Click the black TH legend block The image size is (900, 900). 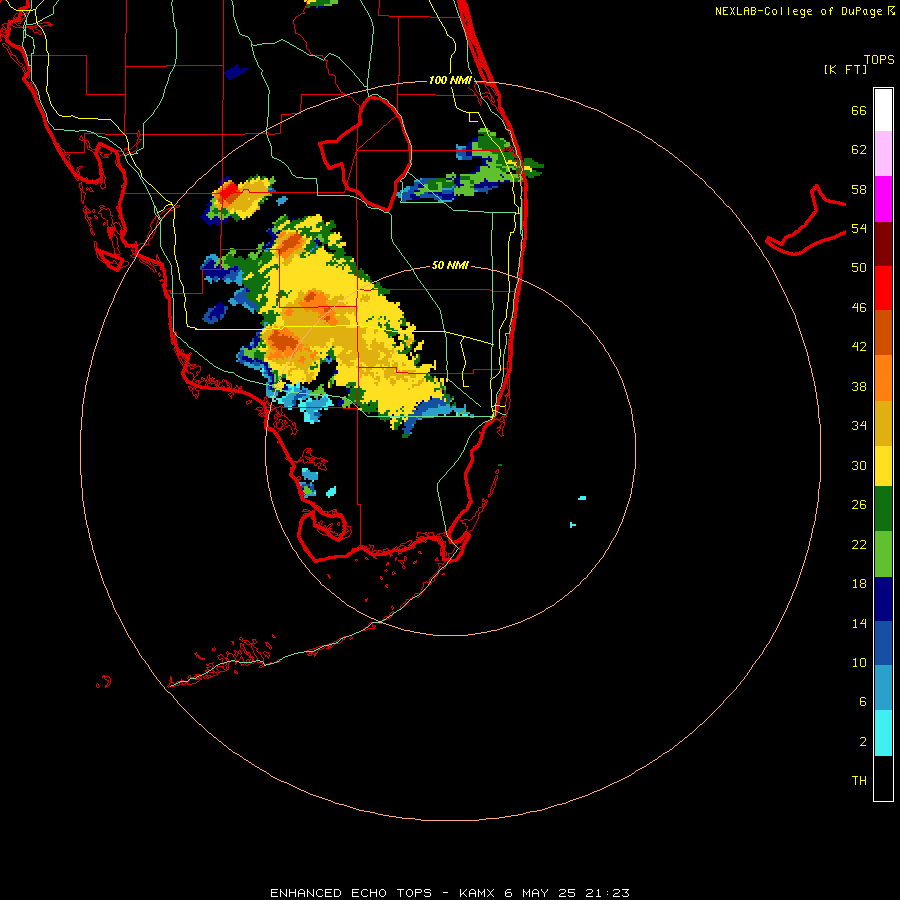[x=883, y=778]
